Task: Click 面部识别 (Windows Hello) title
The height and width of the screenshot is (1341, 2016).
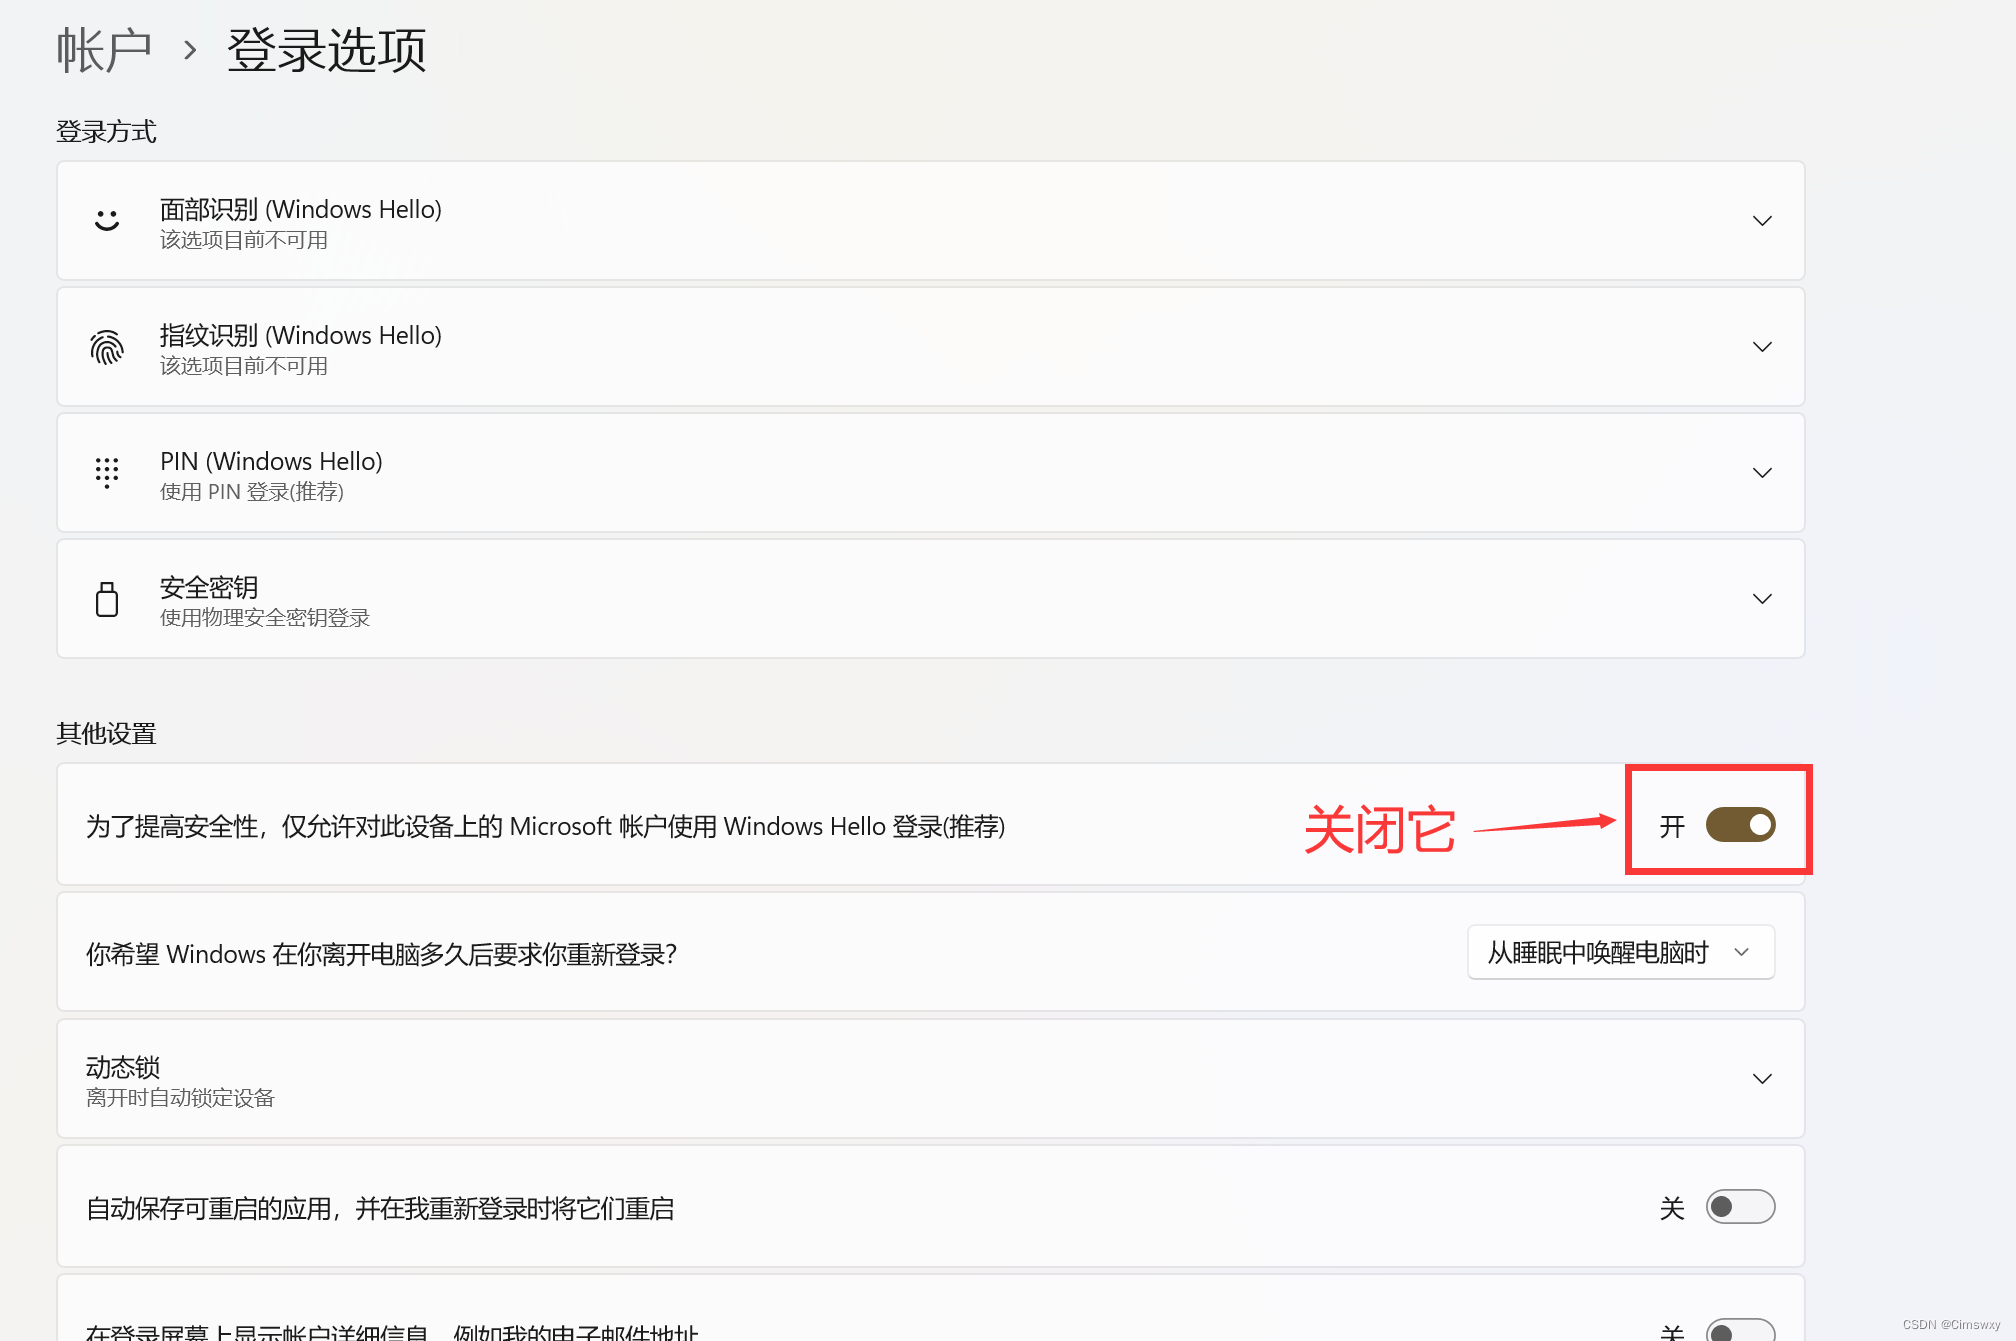Action: point(301,209)
